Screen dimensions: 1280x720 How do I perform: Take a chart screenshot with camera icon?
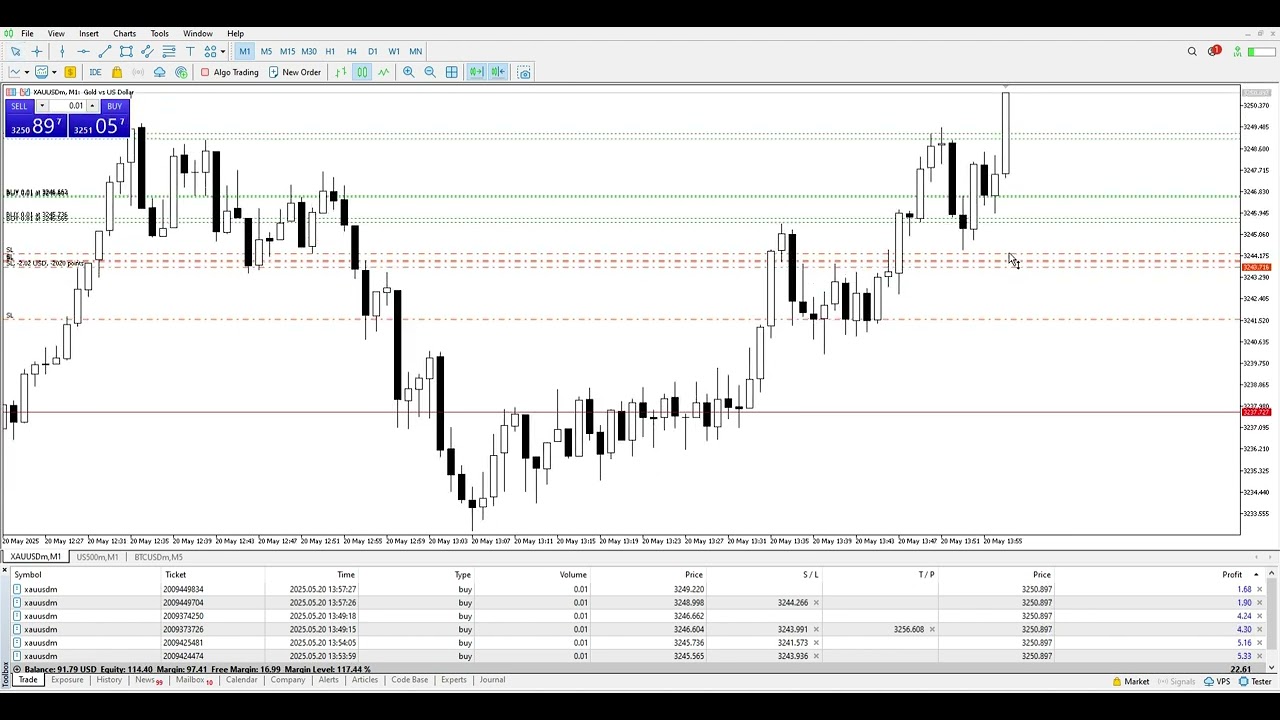click(524, 72)
